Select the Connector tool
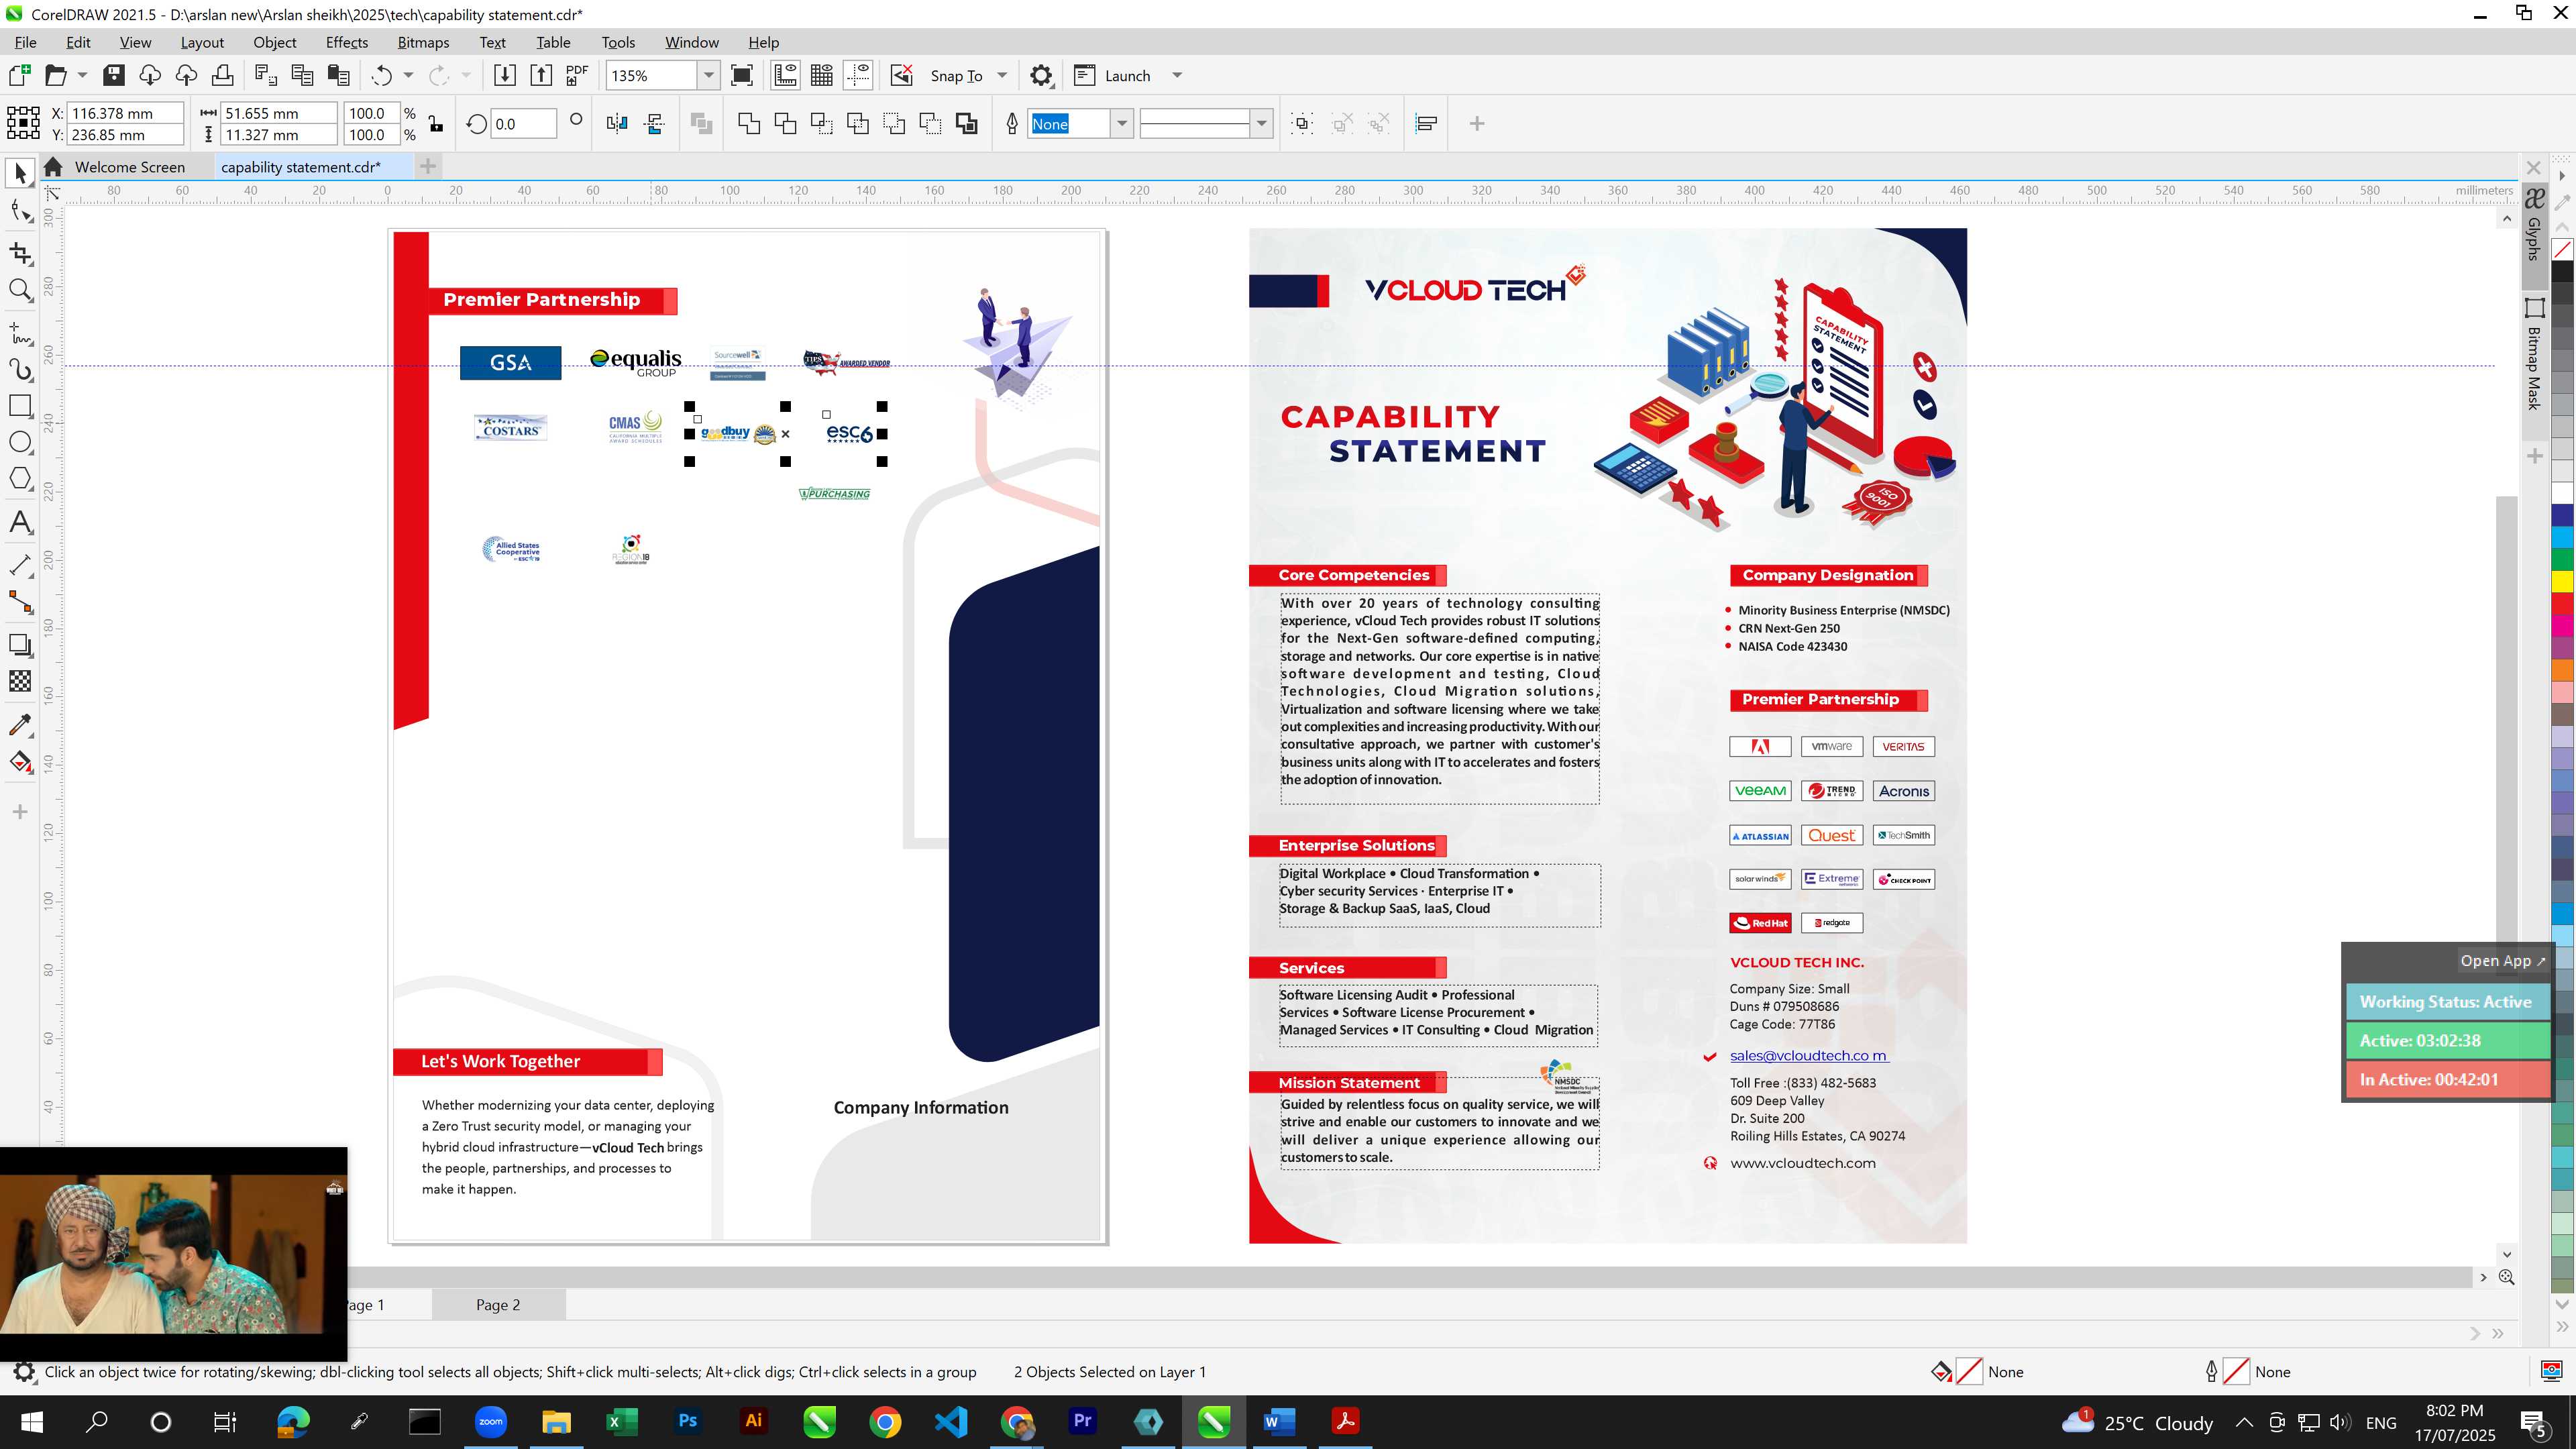This screenshot has width=2576, height=1449. pyautogui.click(x=20, y=602)
